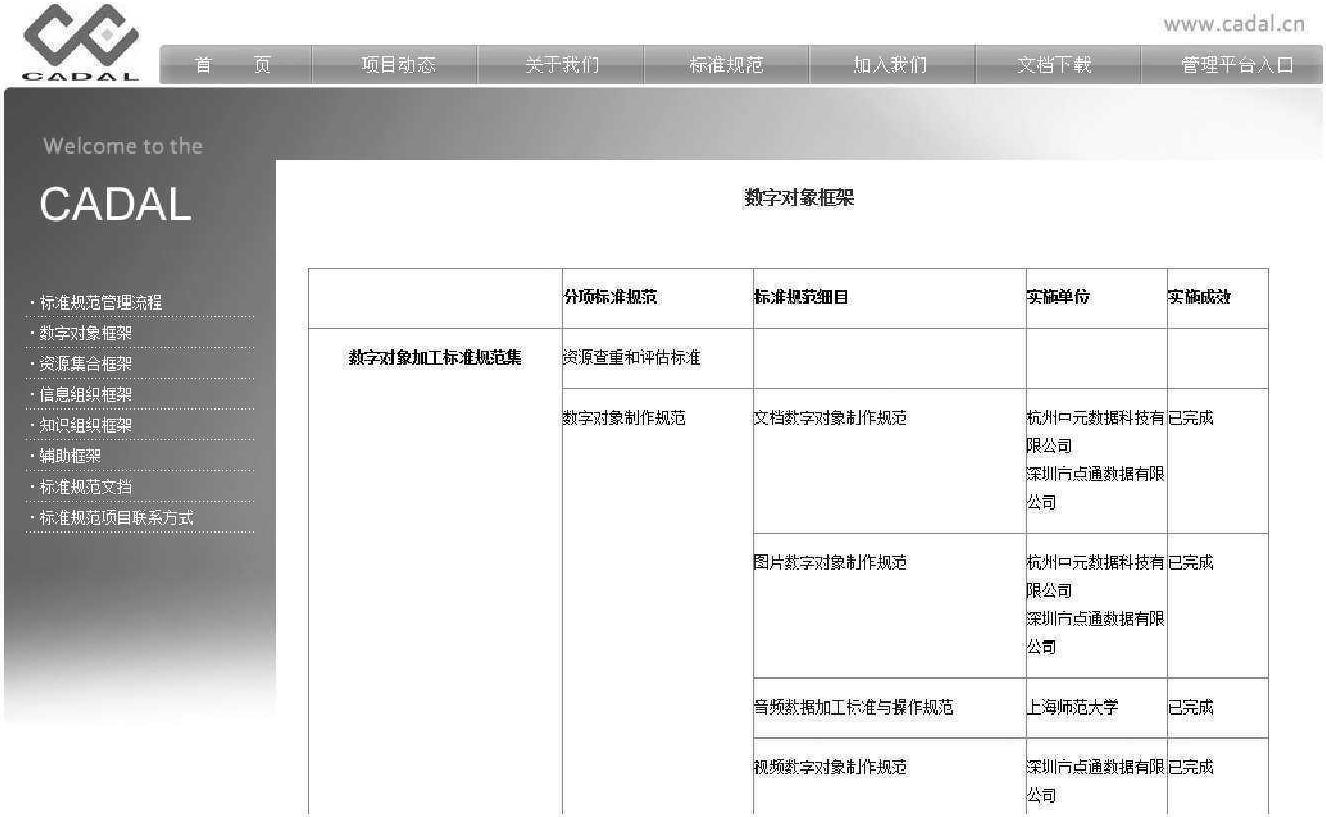Screen dimensions: 1326x817
Task: Select the 数字对象加工标准规范集 cell
Action: [x=435, y=358]
